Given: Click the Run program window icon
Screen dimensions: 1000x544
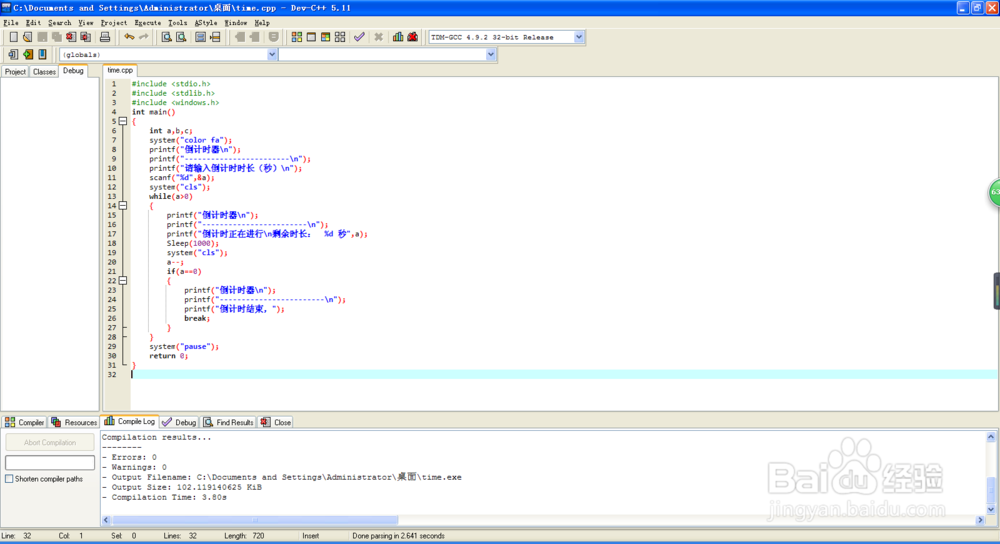Looking at the screenshot, I should click(311, 37).
